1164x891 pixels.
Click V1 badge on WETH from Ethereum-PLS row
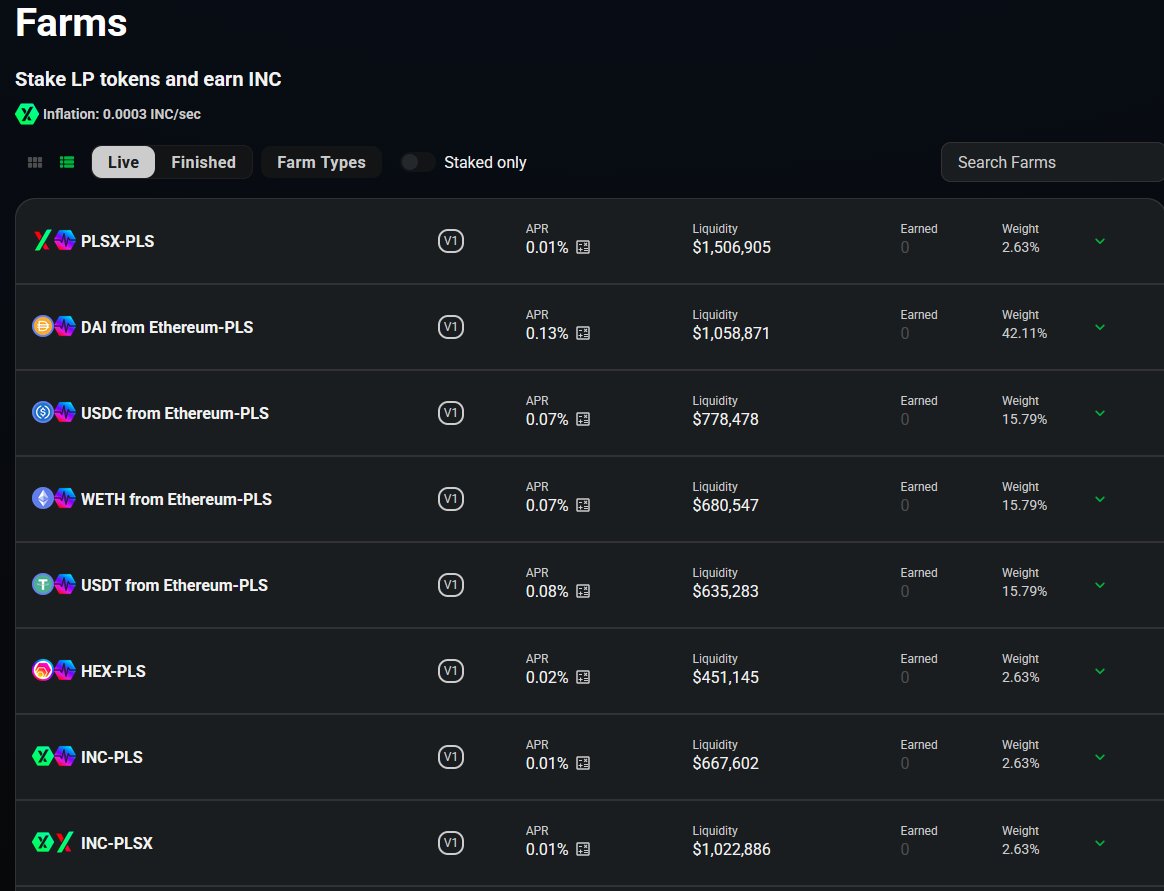451,499
